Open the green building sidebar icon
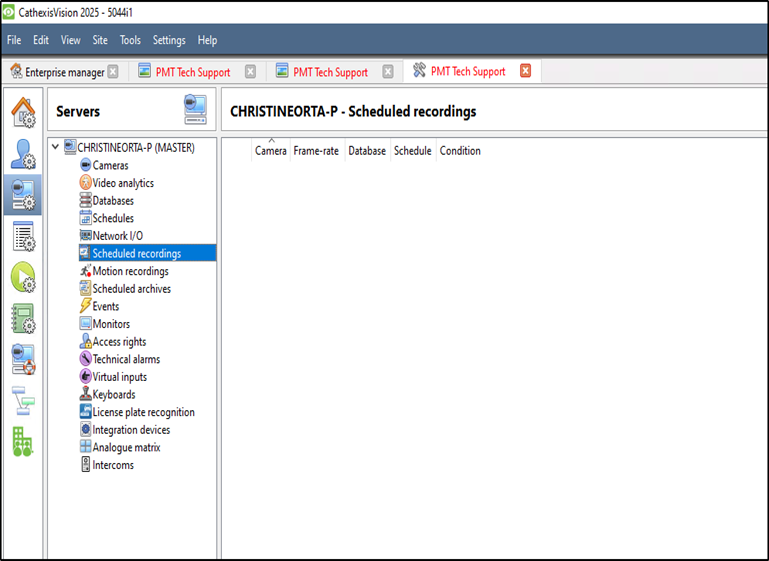This screenshot has height=561, width=769. (x=23, y=441)
